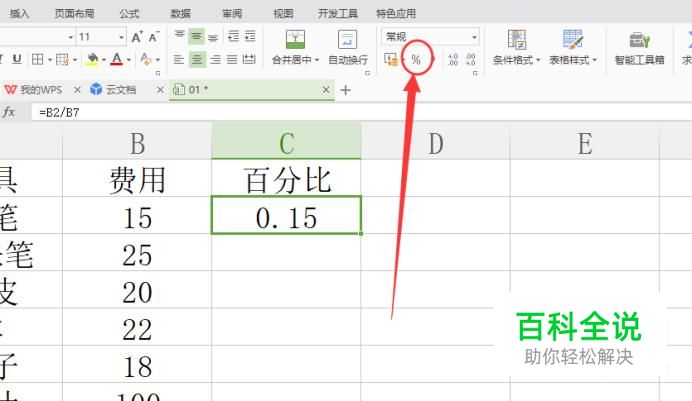Viewport: 692px width, 401px height.
Task: Expand the font size 11 dropdown
Action: (x=121, y=37)
